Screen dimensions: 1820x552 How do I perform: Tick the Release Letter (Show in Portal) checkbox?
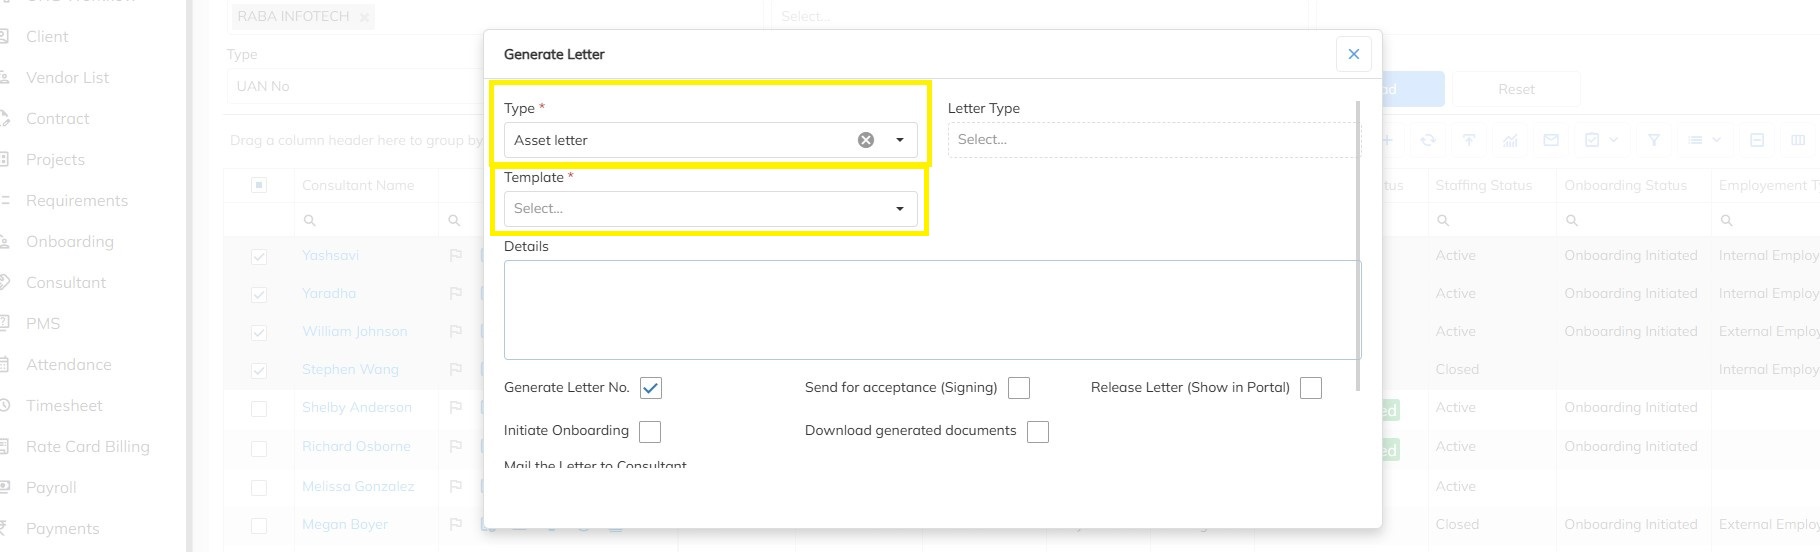pos(1311,388)
